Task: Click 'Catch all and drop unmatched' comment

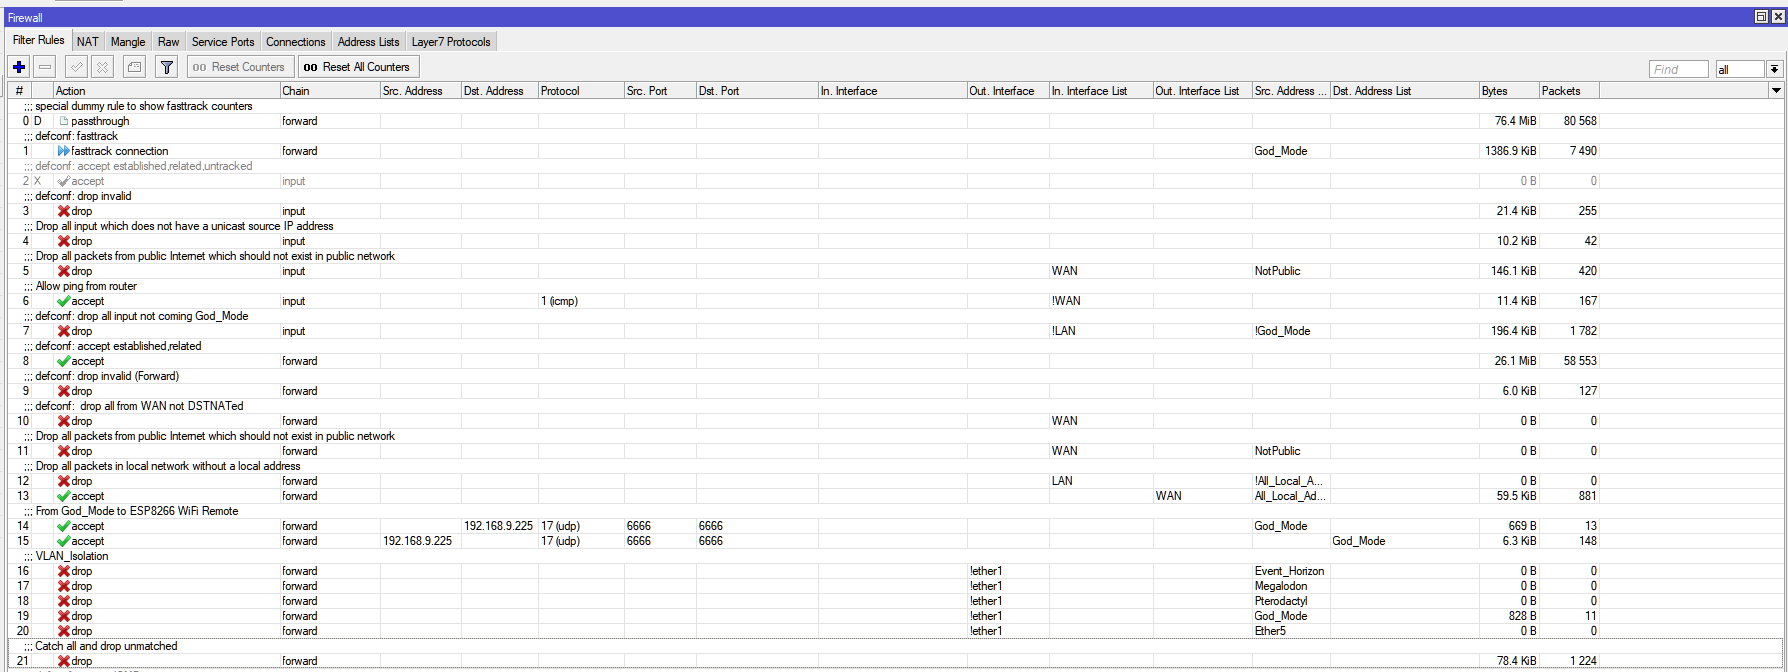Action: click(x=106, y=646)
